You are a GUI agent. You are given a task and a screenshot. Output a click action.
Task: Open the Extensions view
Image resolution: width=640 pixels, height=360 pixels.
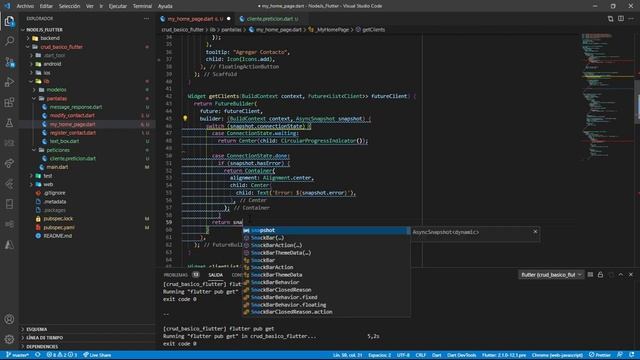tap(9, 102)
